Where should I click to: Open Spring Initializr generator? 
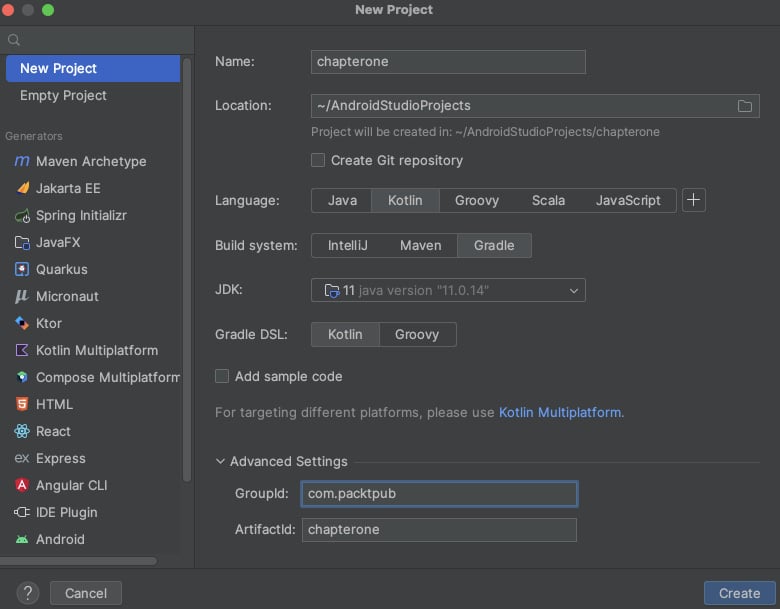tap(93, 215)
